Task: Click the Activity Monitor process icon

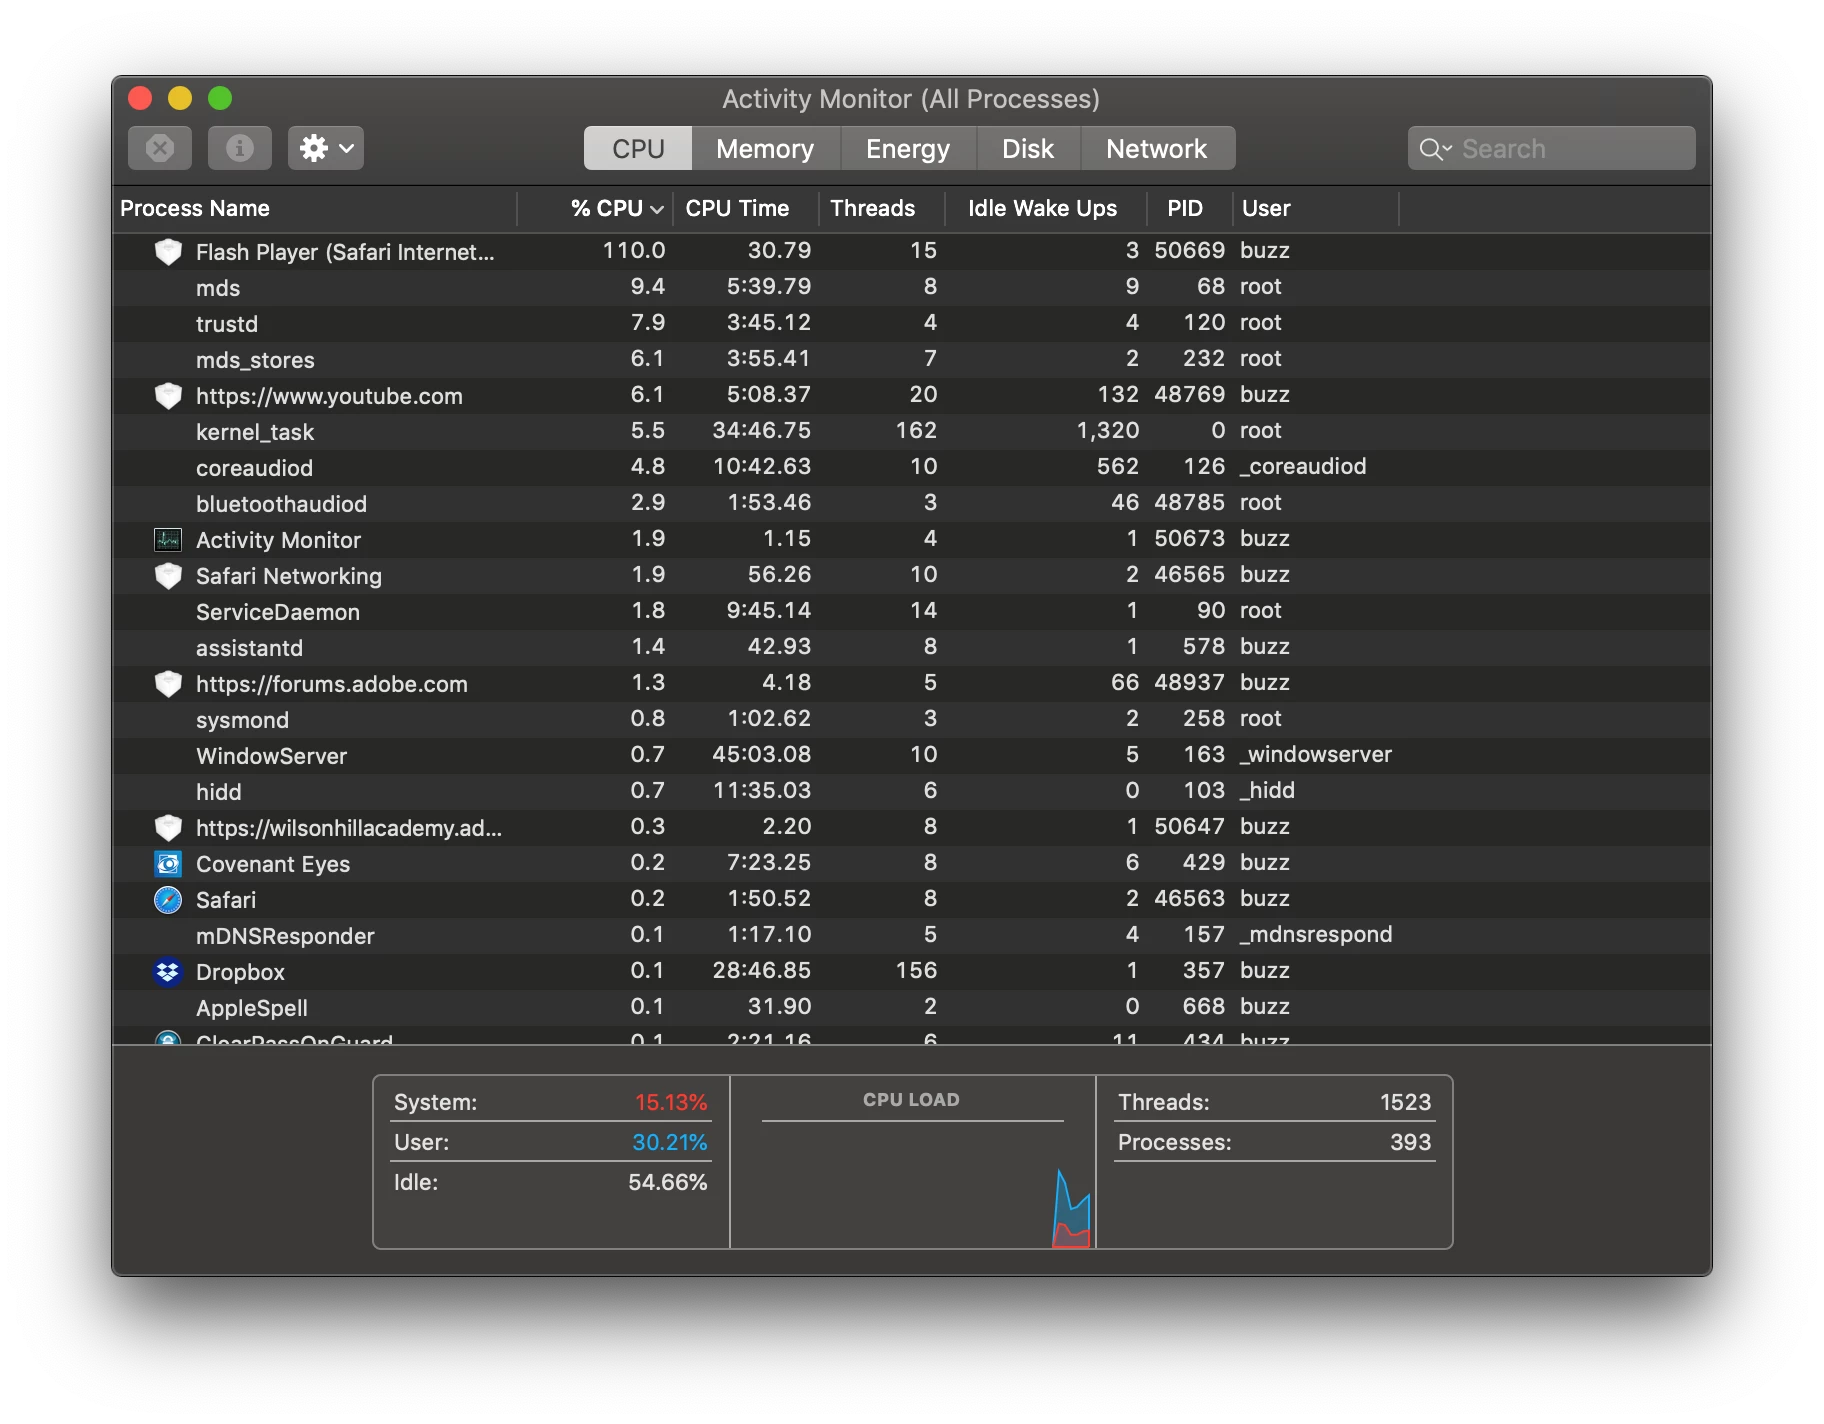Action: (168, 540)
